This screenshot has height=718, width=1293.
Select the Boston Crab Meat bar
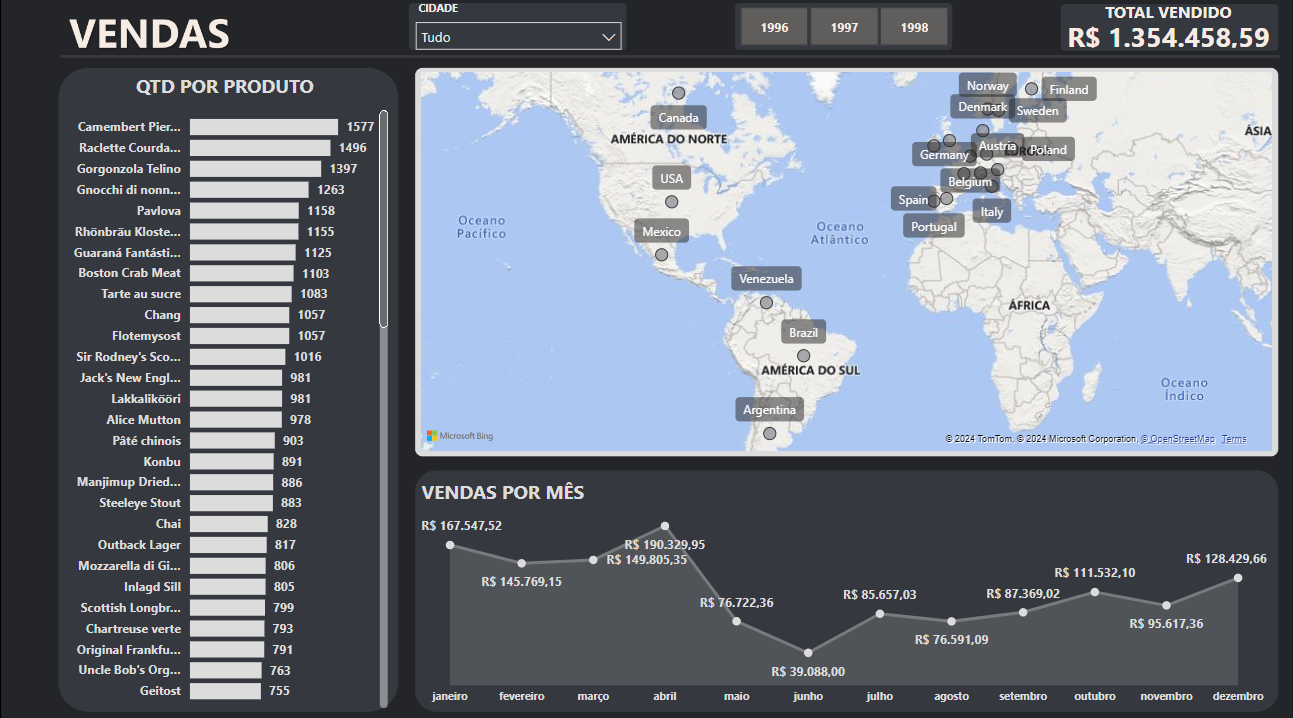tap(242, 273)
